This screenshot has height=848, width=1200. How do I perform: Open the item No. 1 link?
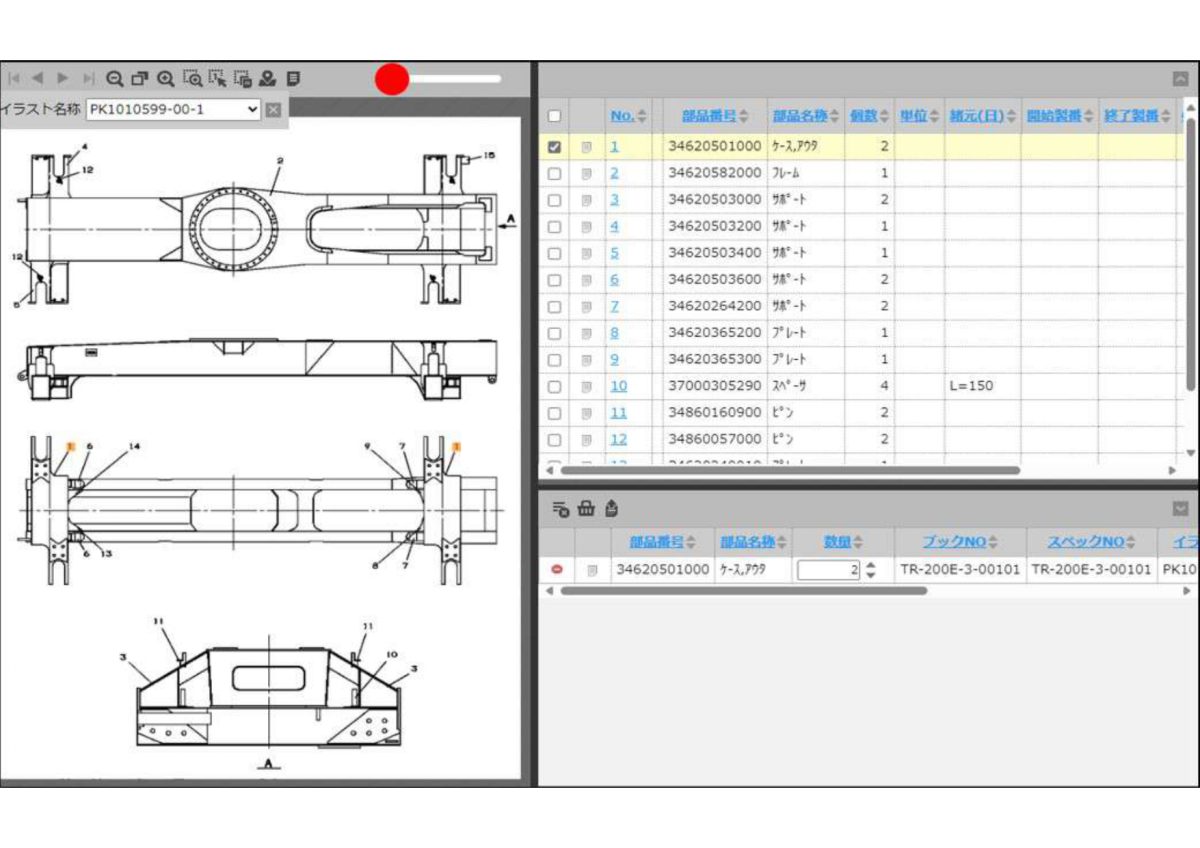pos(614,147)
